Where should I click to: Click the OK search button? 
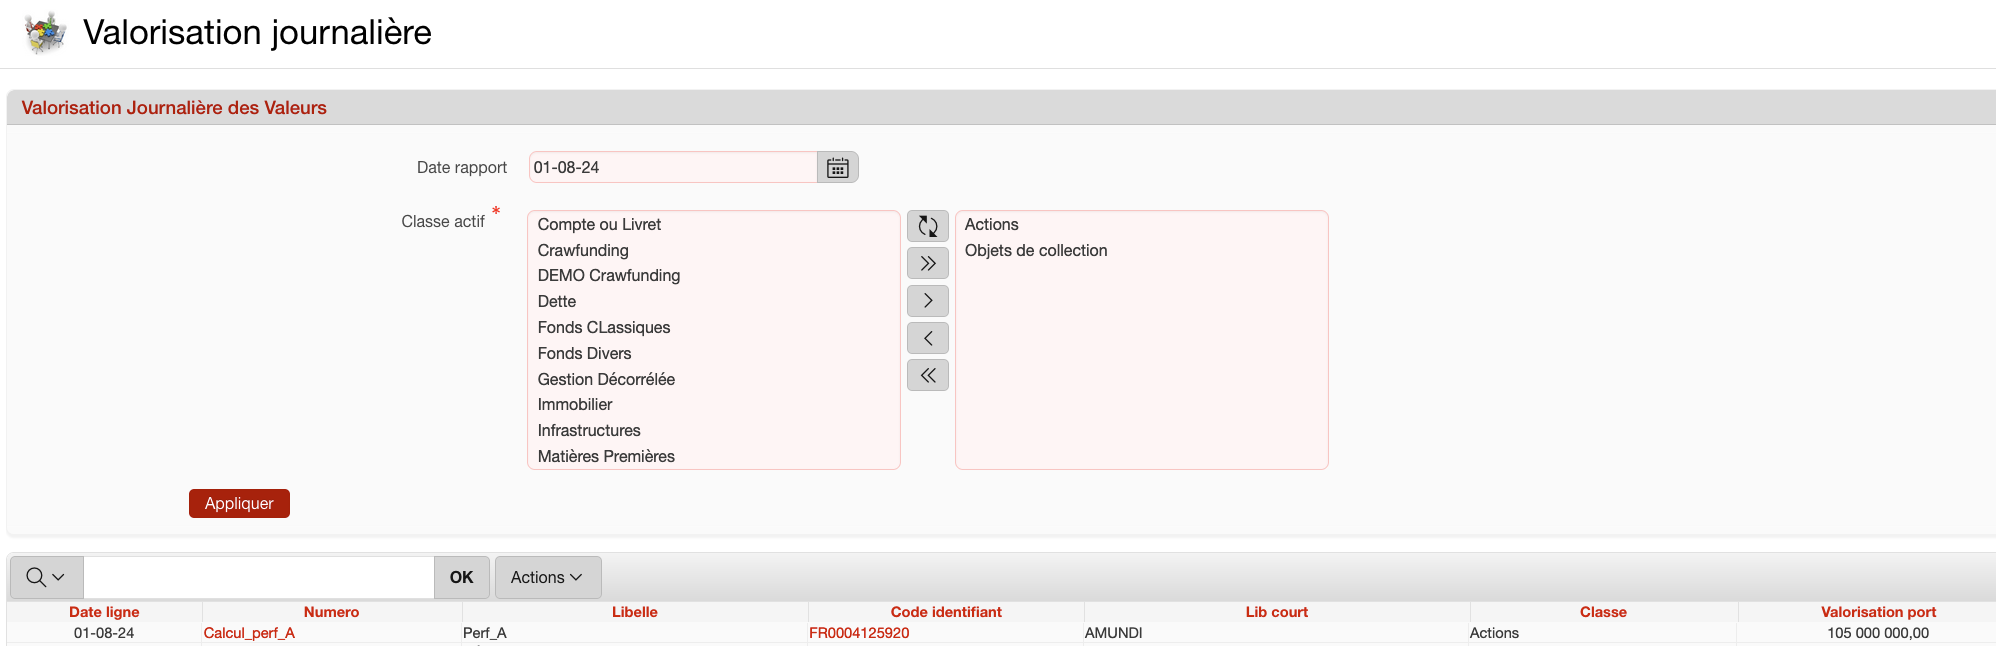pyautogui.click(x=461, y=577)
